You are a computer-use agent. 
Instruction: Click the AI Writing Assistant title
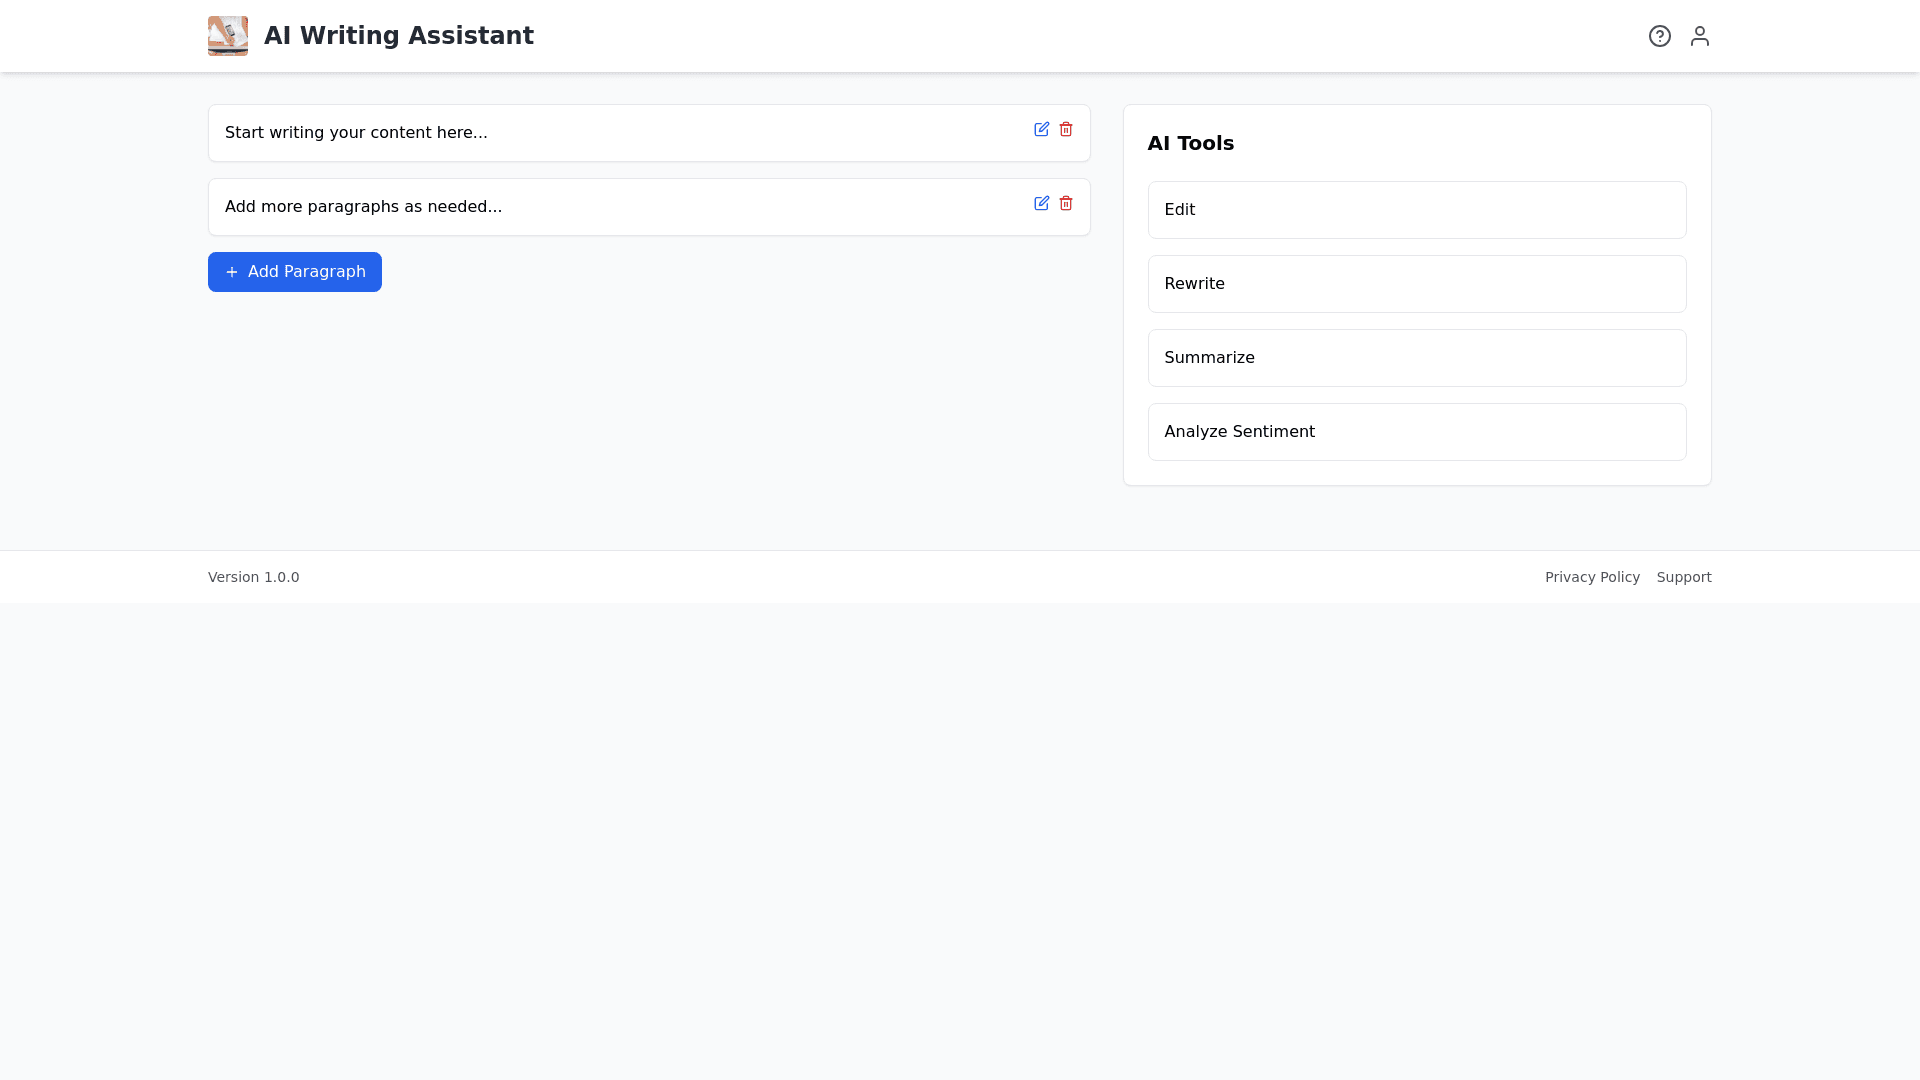(x=398, y=36)
